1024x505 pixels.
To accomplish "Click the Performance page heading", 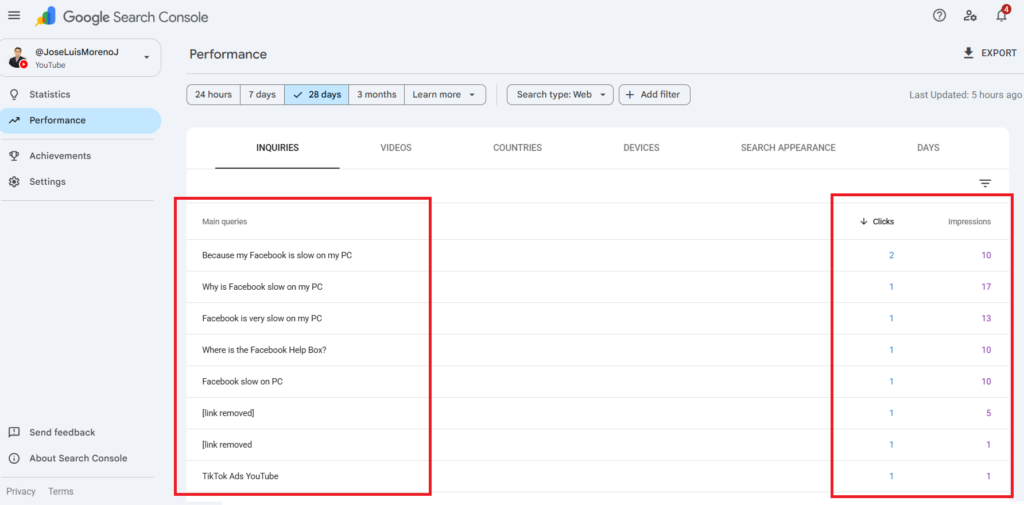I will click(228, 54).
